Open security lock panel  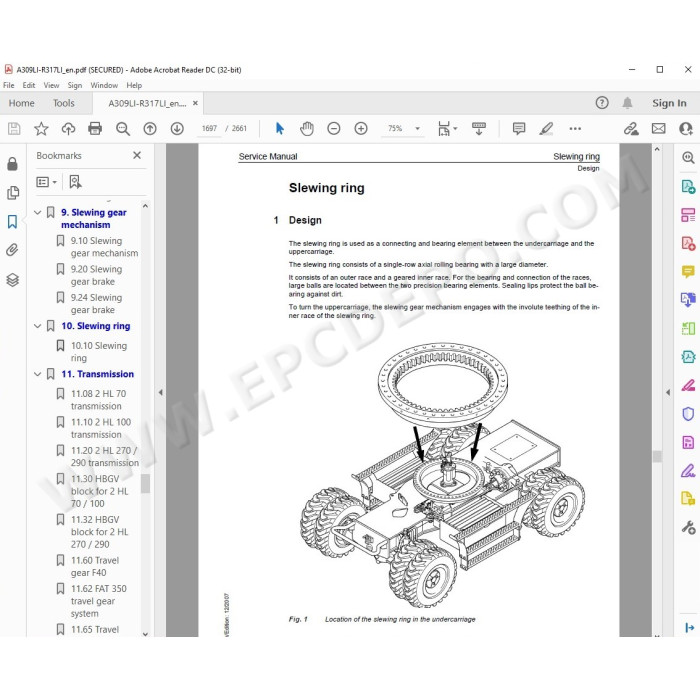pyautogui.click(x=12, y=164)
